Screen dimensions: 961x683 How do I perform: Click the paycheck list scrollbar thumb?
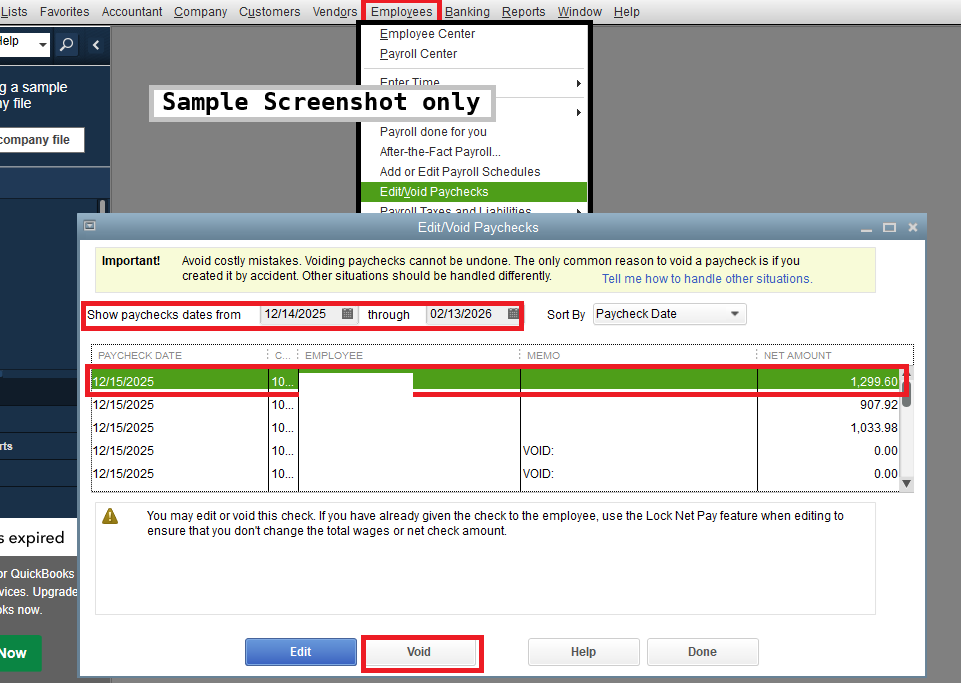[906, 392]
